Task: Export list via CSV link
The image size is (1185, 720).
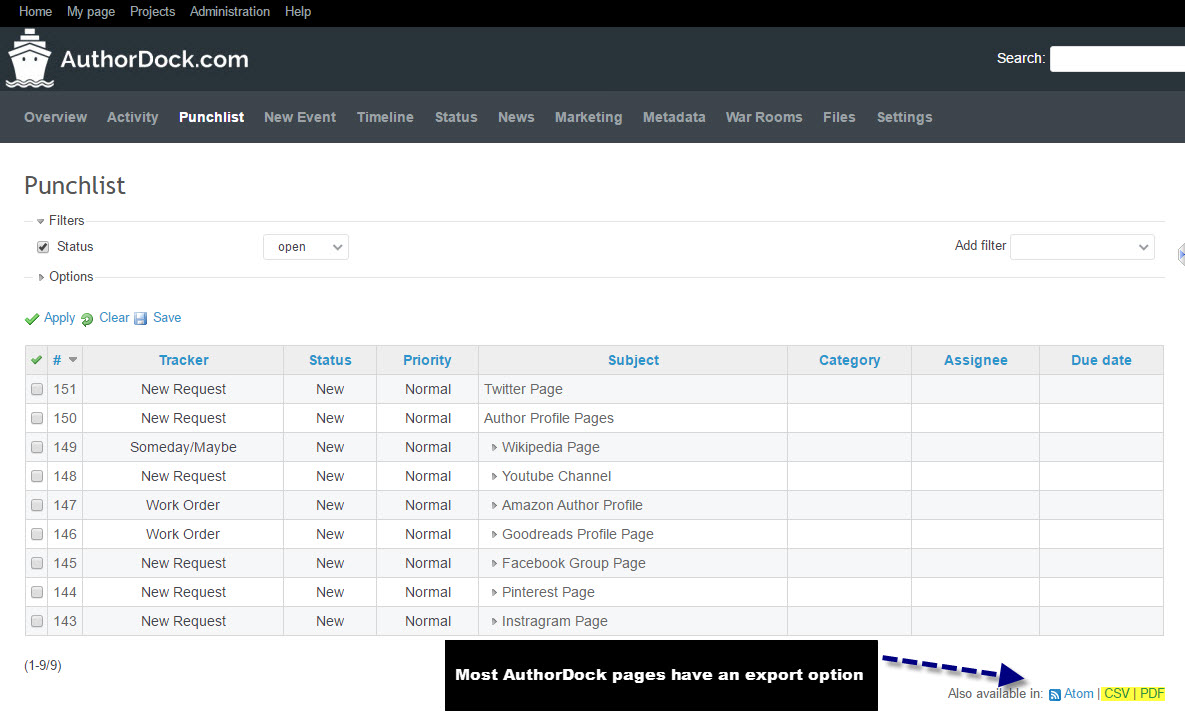Action: pos(1116,694)
